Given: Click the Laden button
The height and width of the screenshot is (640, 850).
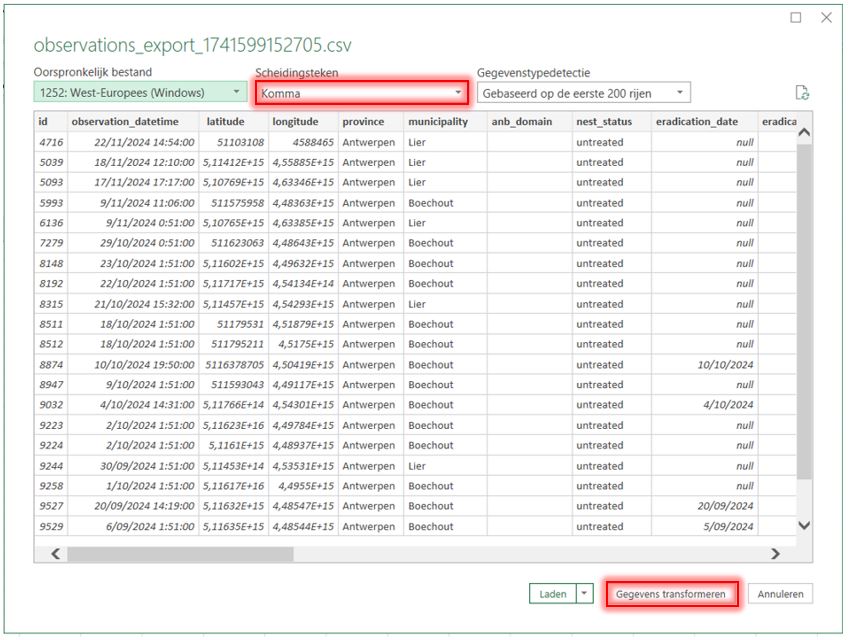Looking at the screenshot, I should [x=552, y=593].
